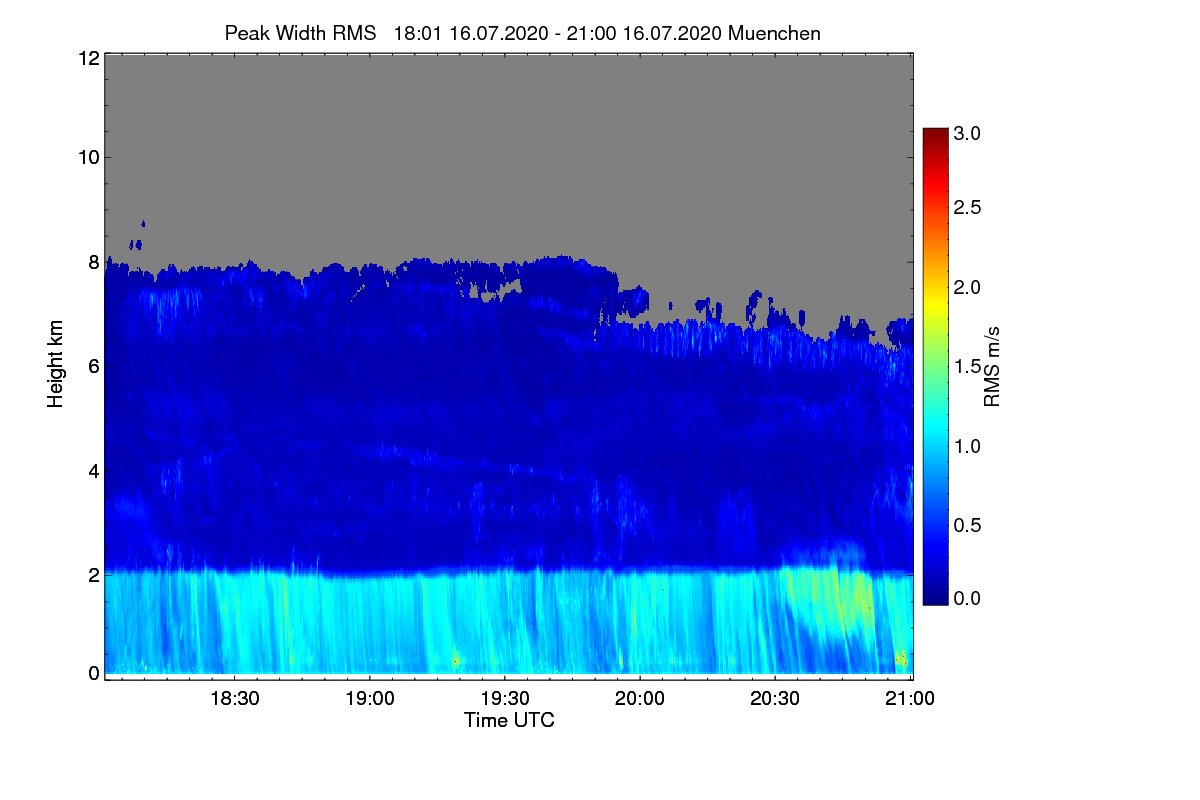This screenshot has height=800, width=1200.
Task: Click the colorbar value 1.0
Action: (967, 445)
